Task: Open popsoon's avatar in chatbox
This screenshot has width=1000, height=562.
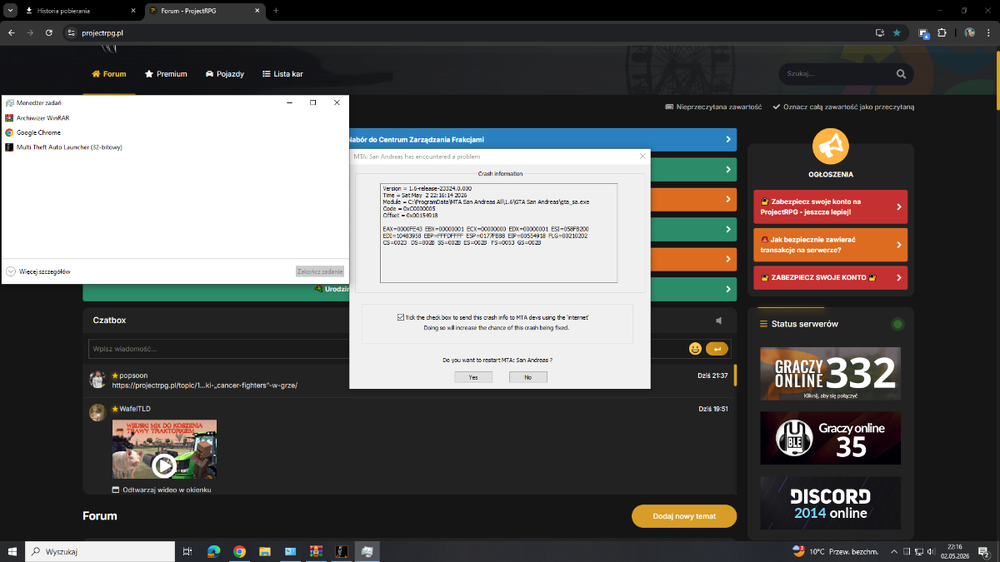Action: (98, 380)
